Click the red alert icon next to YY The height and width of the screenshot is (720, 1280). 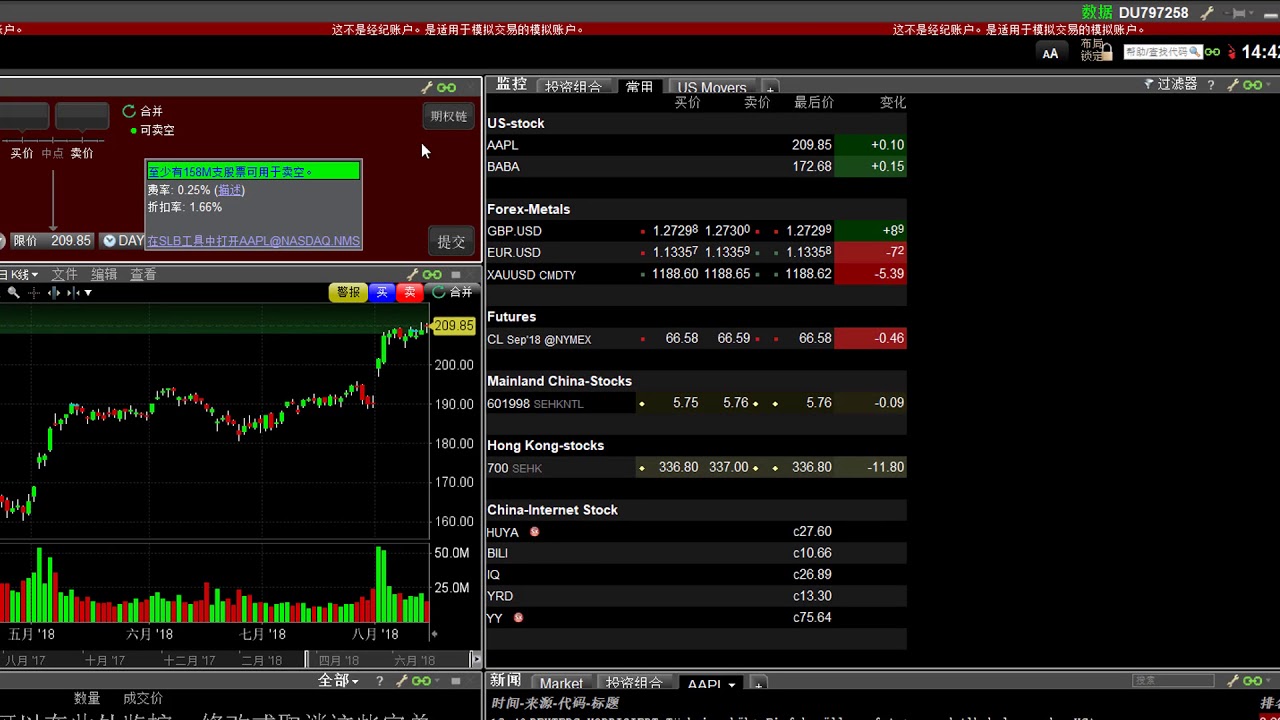[x=518, y=618]
